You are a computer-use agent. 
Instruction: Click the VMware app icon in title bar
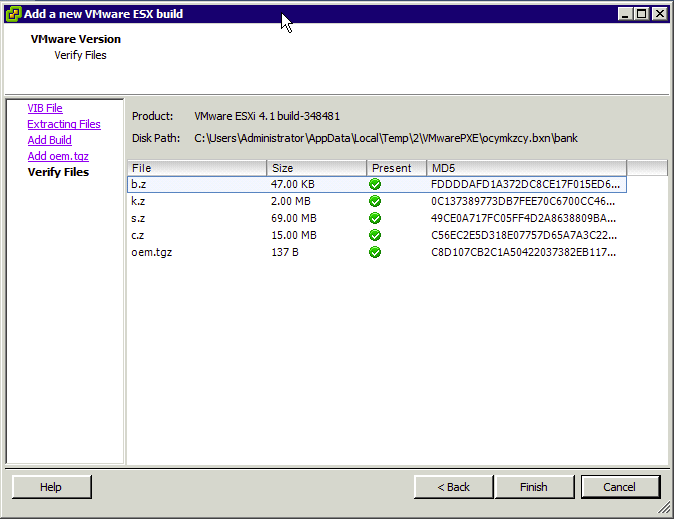click(13, 14)
